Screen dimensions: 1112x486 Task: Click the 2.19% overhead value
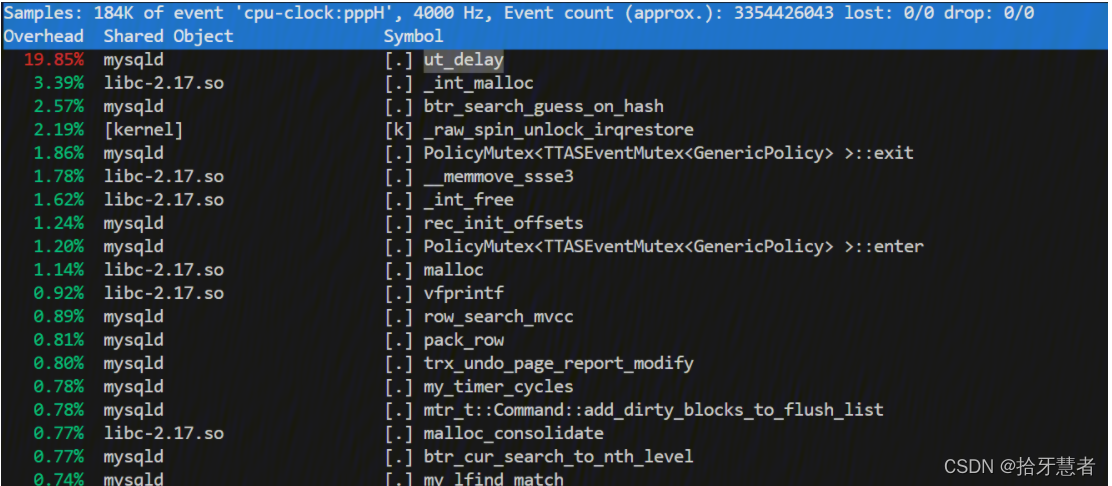[58, 131]
